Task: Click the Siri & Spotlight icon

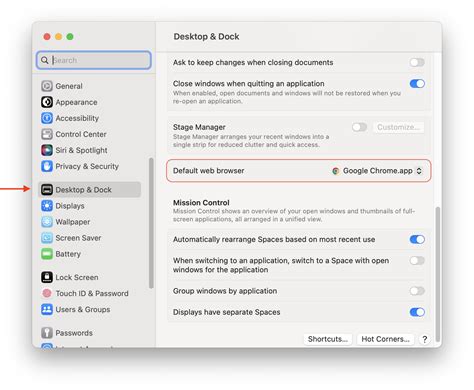Action: (x=47, y=150)
